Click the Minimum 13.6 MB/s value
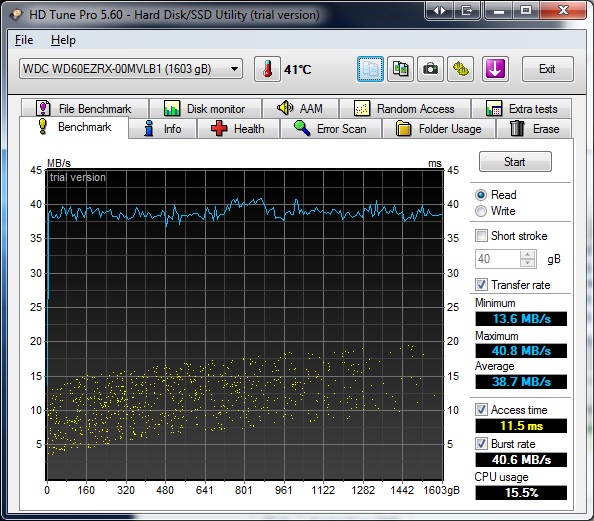 (x=521, y=319)
